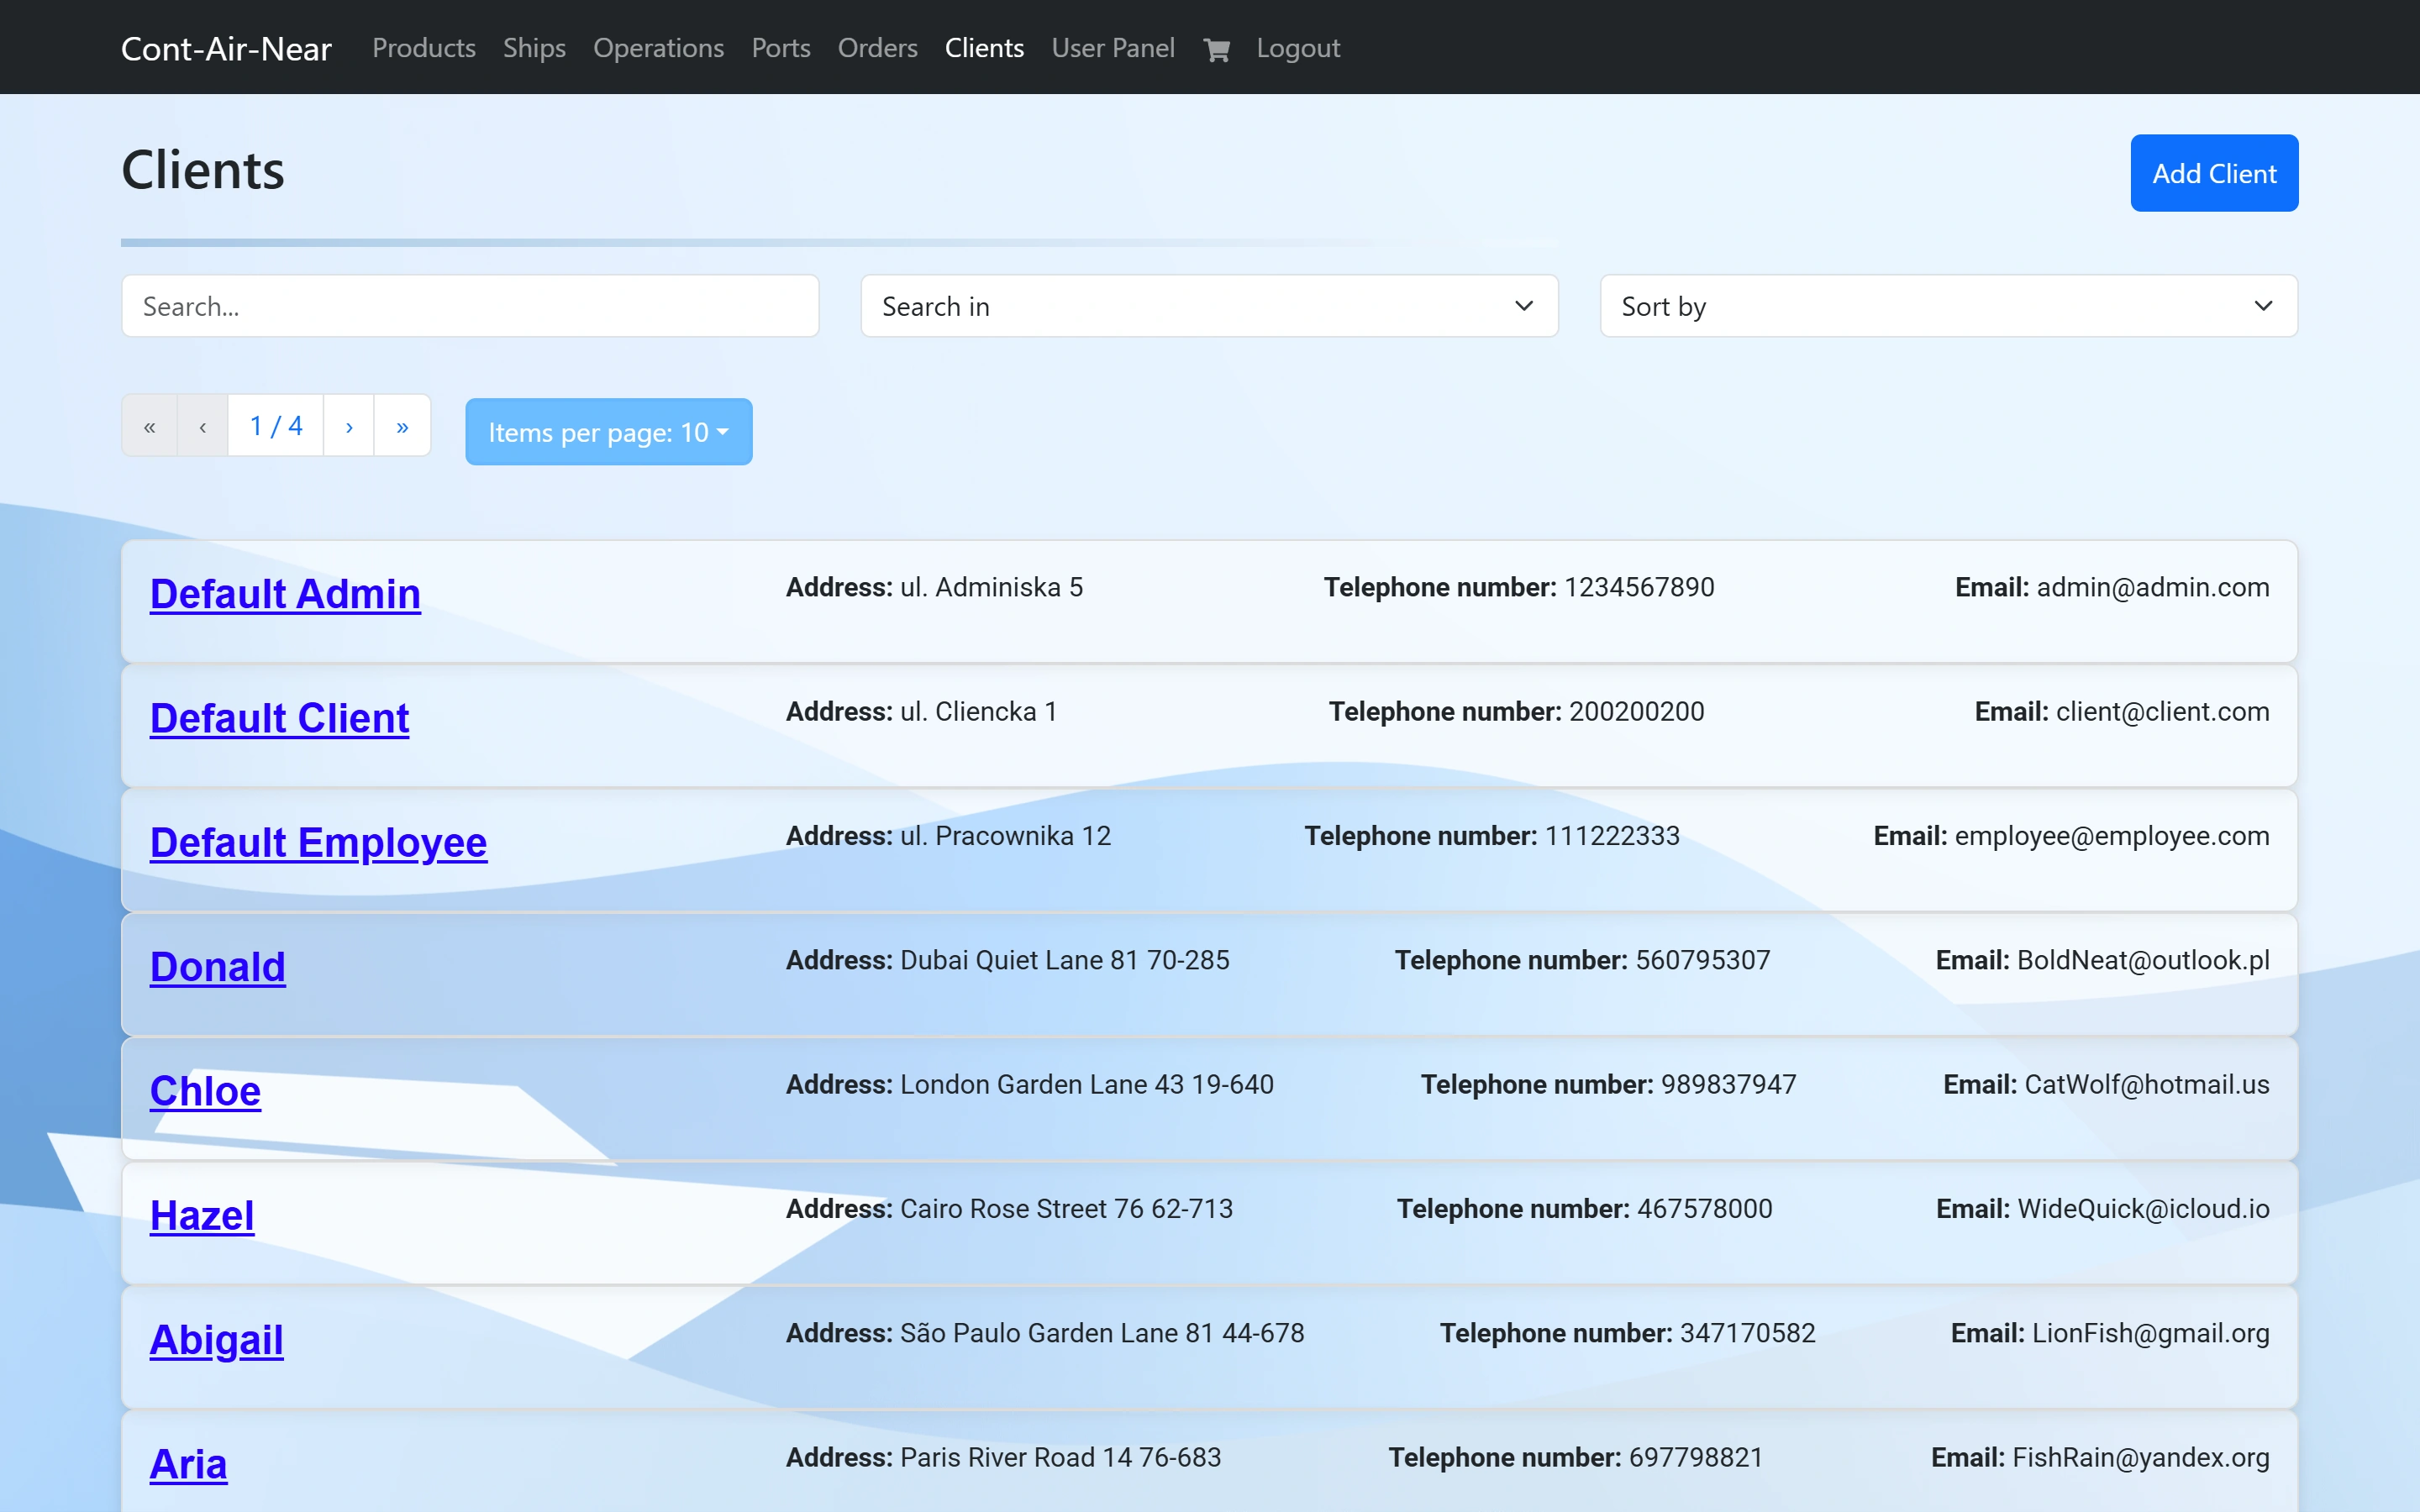Open Aria client link
2420x1512 pixels.
pyautogui.click(x=189, y=1464)
